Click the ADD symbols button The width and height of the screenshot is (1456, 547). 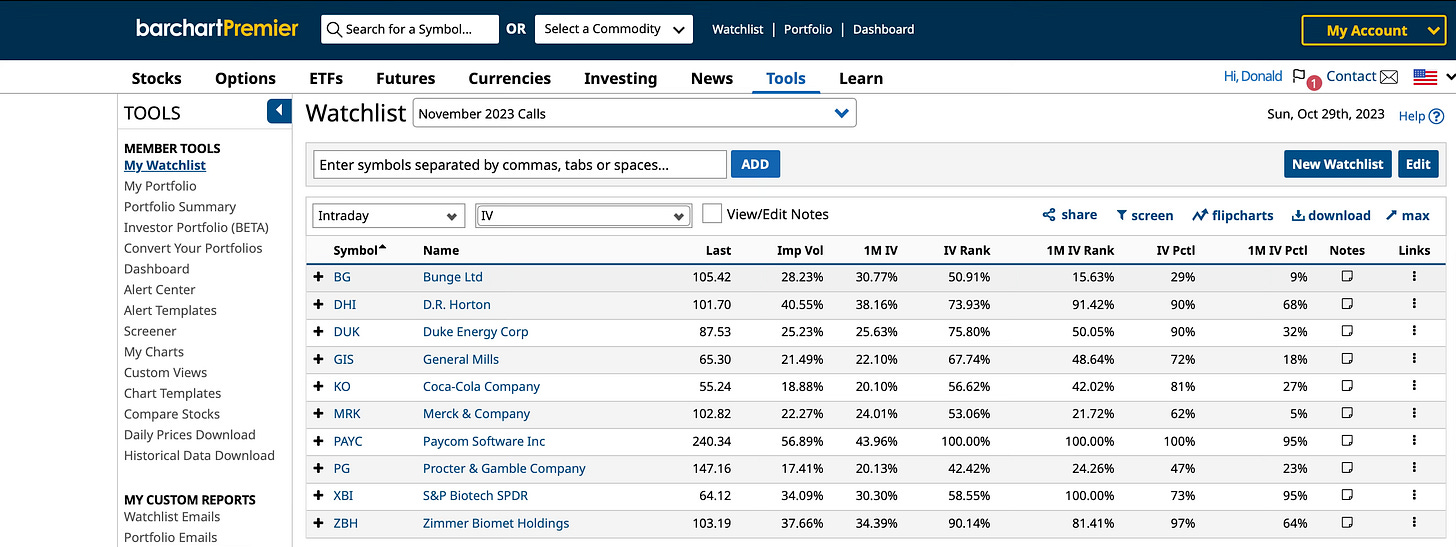pyautogui.click(x=755, y=164)
